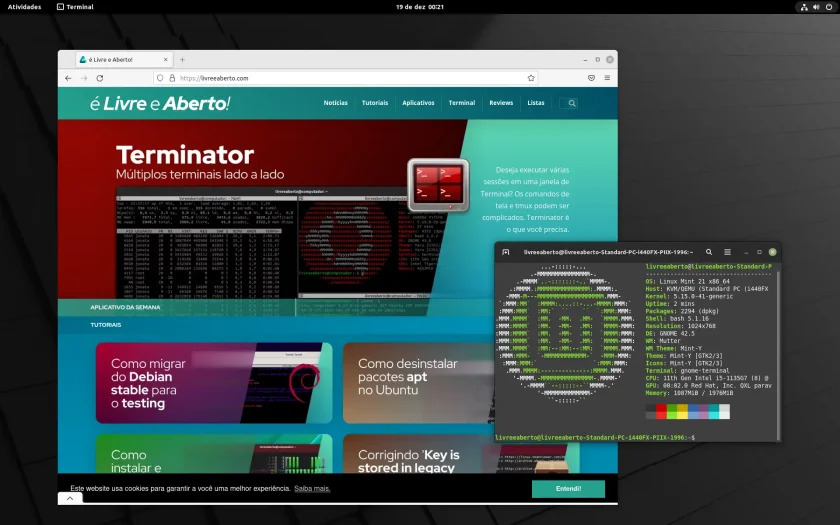Click the network icon in top bar
Viewport: 840px width, 525px height.
click(x=804, y=7)
